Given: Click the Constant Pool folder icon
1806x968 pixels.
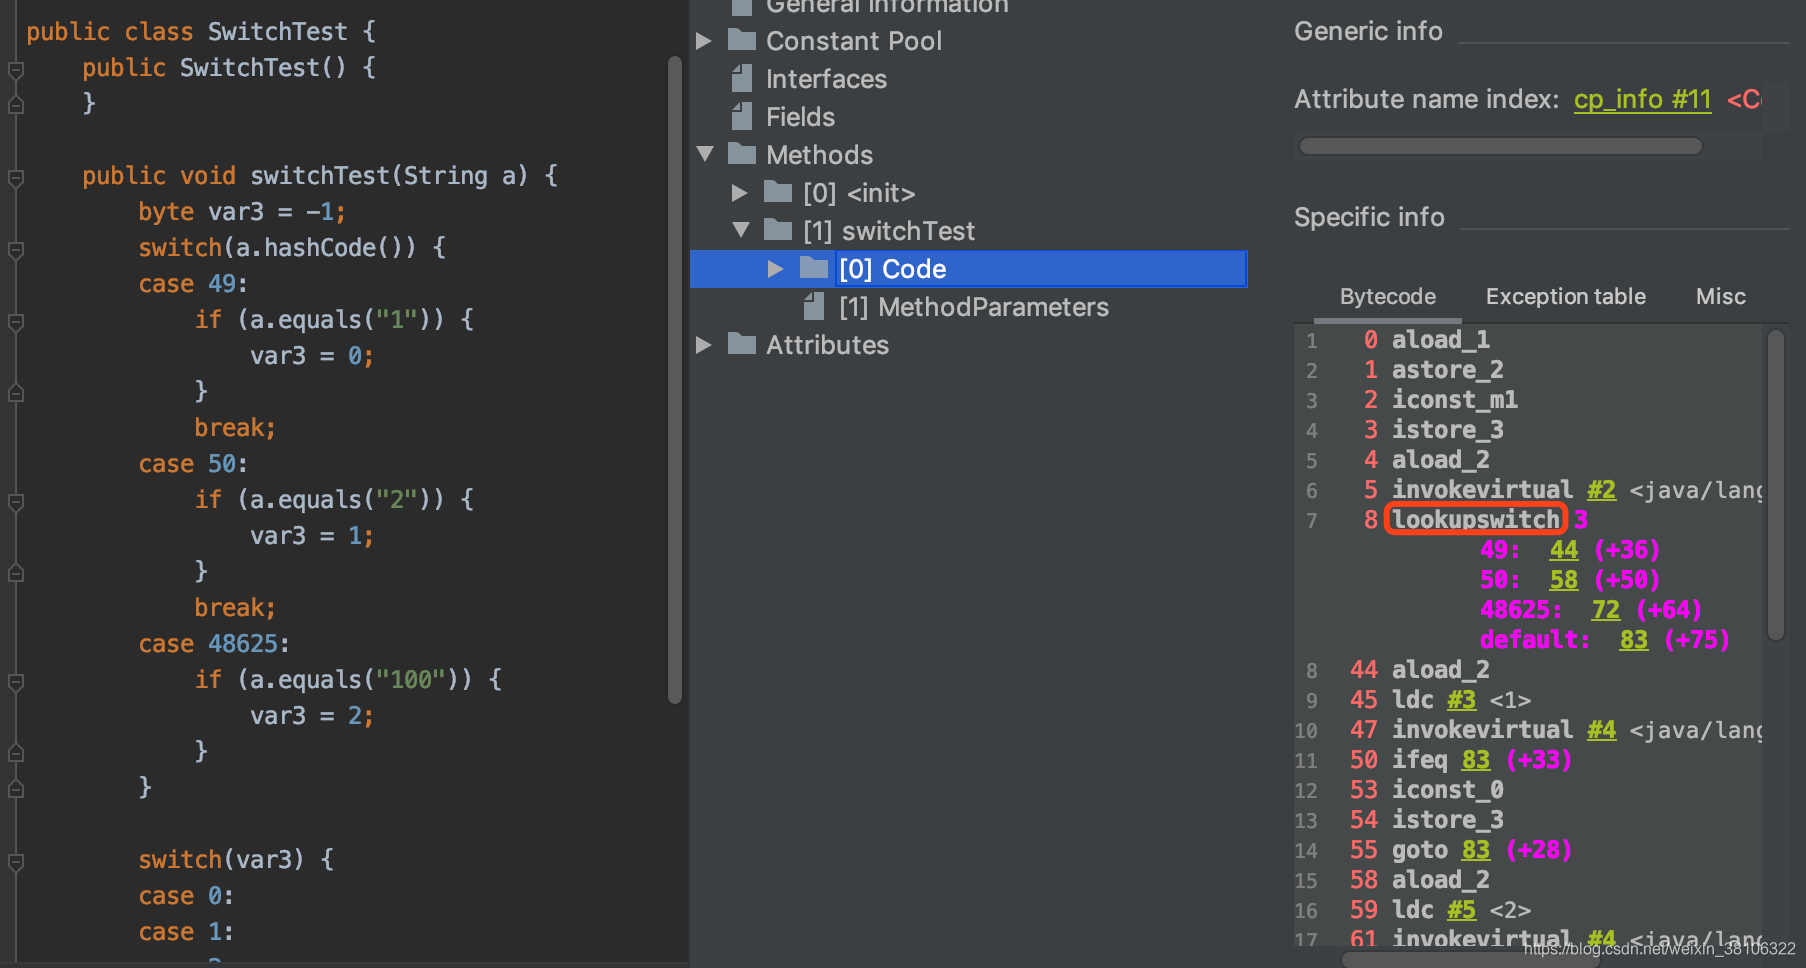Looking at the screenshot, I should [x=742, y=41].
